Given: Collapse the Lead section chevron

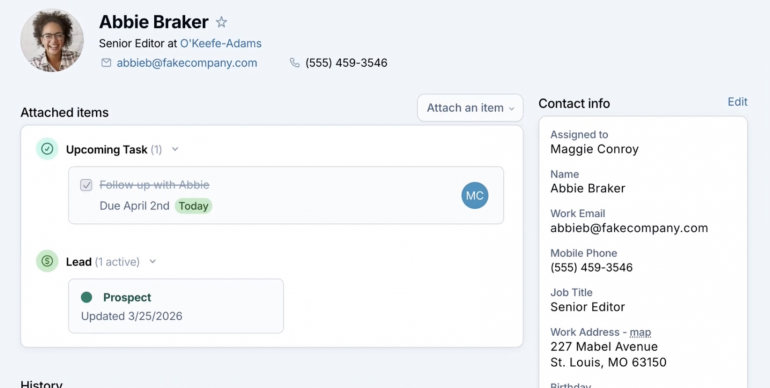Looking at the screenshot, I should coord(153,261).
